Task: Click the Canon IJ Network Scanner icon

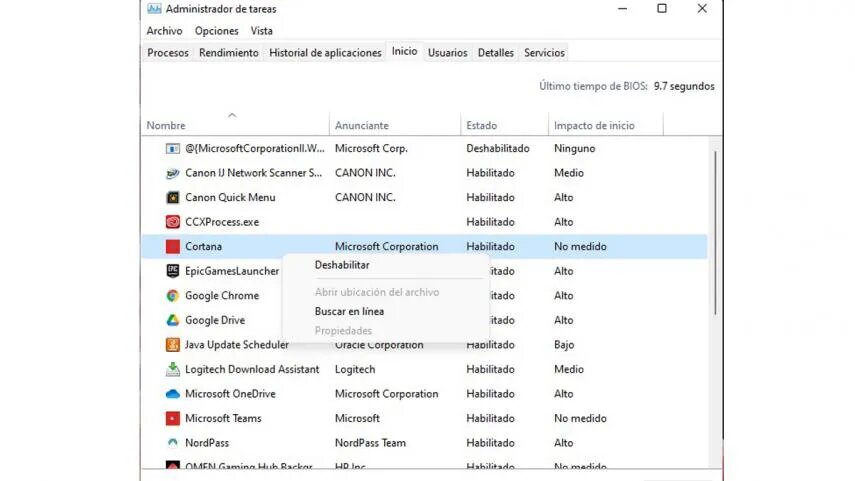Action: 173,173
